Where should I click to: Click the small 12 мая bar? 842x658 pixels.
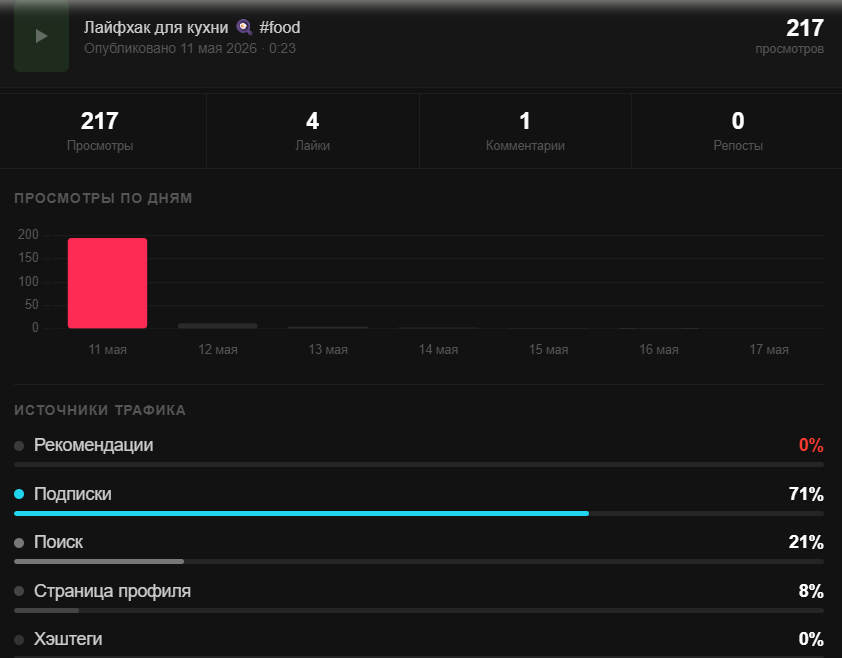217,326
